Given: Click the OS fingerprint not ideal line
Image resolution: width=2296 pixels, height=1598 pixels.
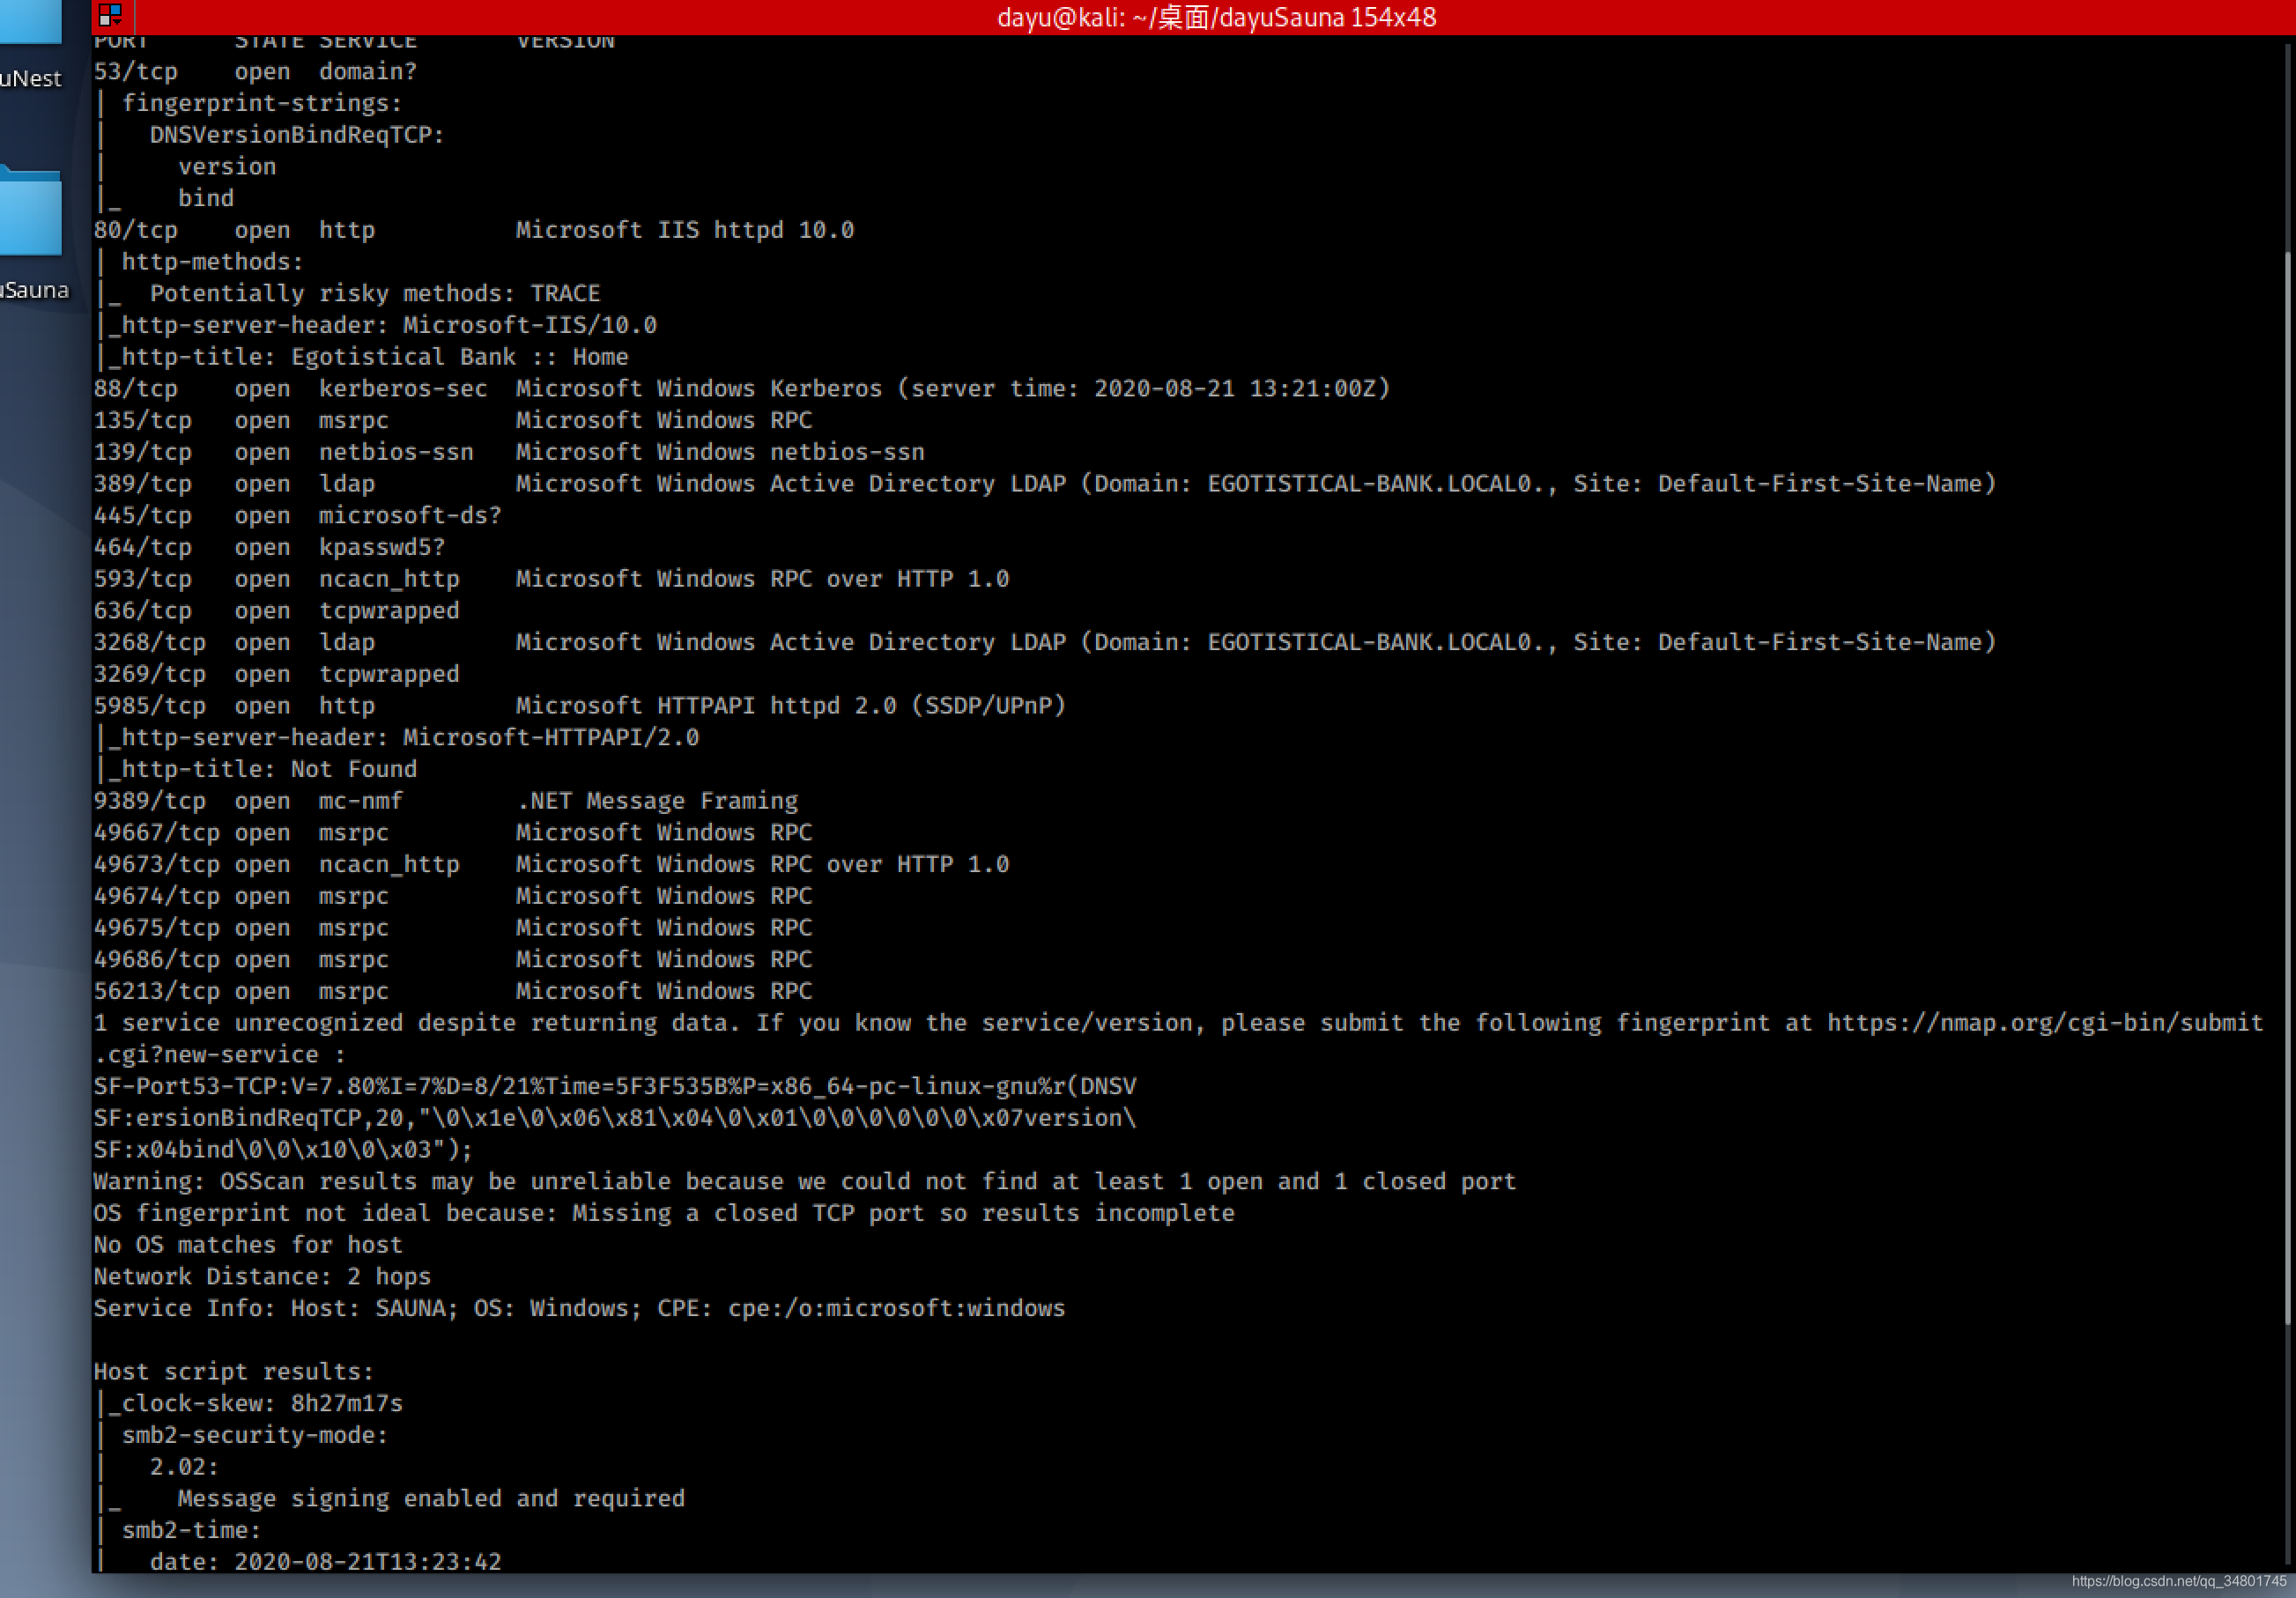Looking at the screenshot, I should click(x=664, y=1213).
